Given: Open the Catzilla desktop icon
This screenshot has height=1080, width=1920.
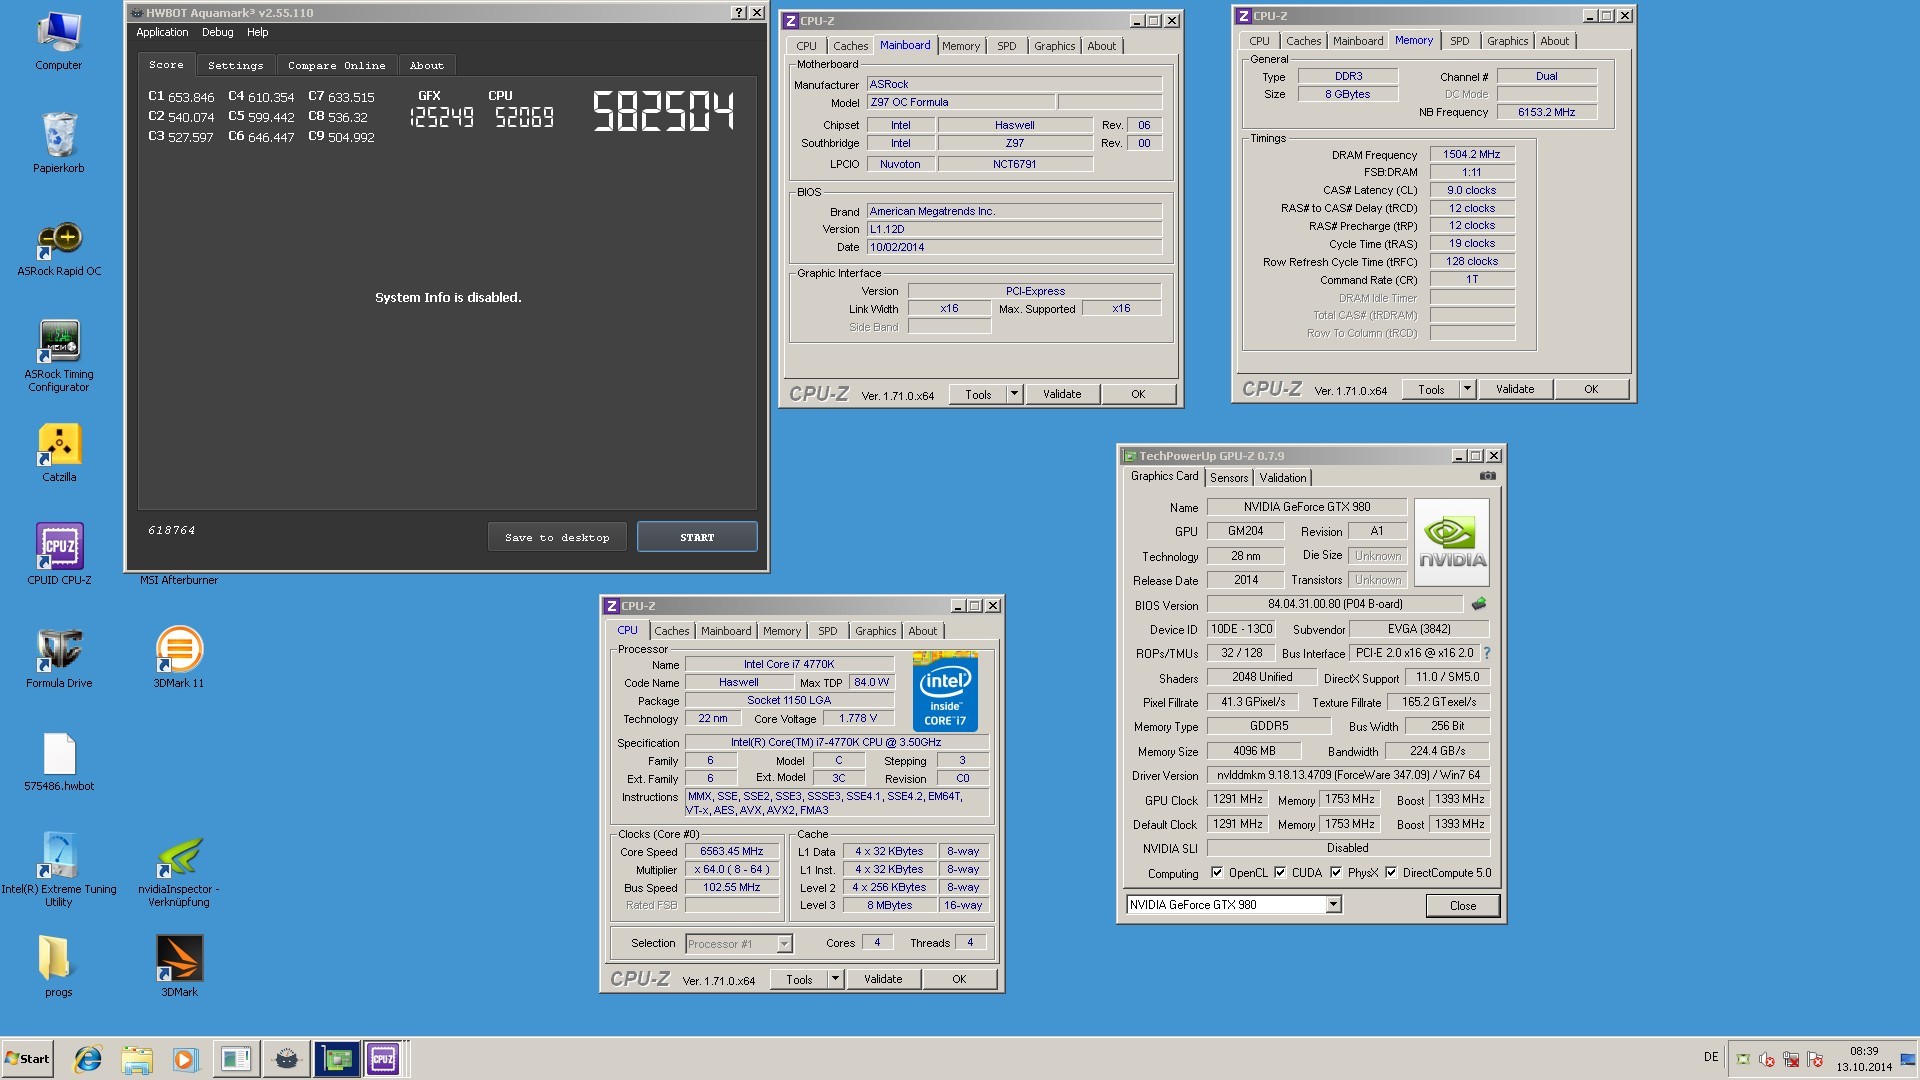Looking at the screenshot, I should [x=59, y=453].
